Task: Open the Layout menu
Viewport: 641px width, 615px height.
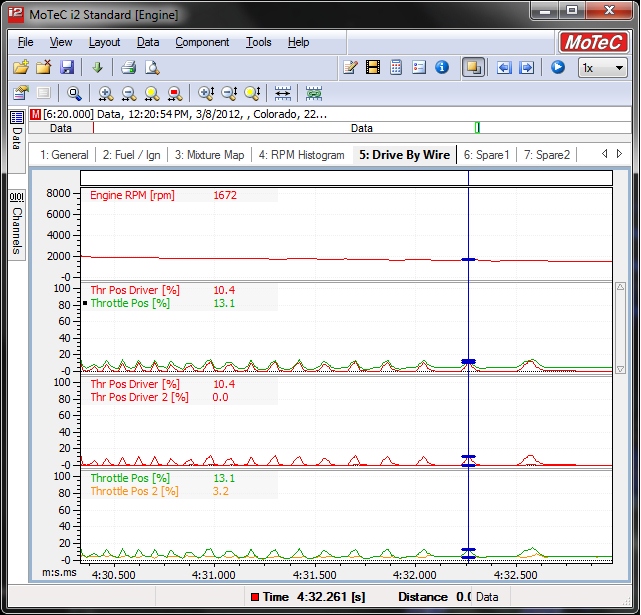Action: pyautogui.click(x=104, y=42)
